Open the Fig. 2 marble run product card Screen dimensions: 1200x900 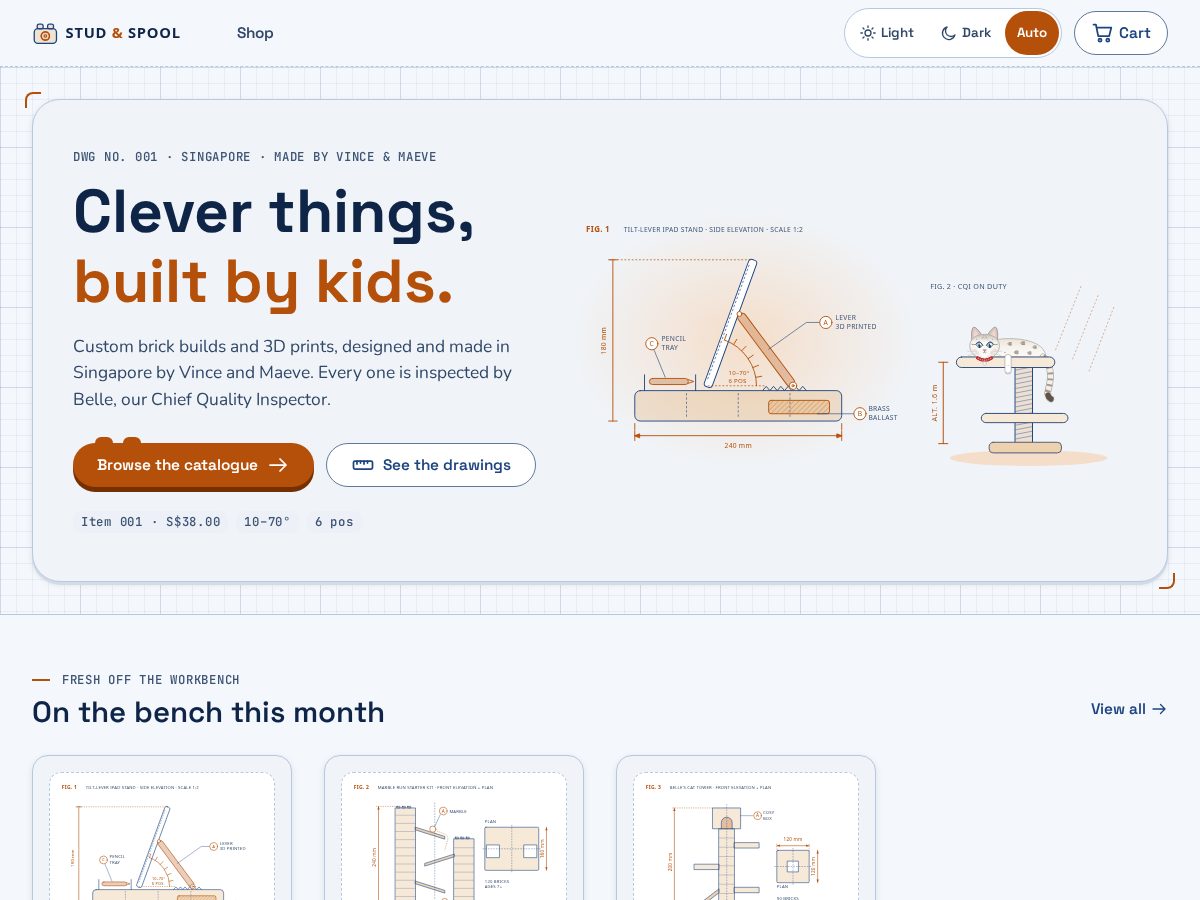[x=454, y=828]
